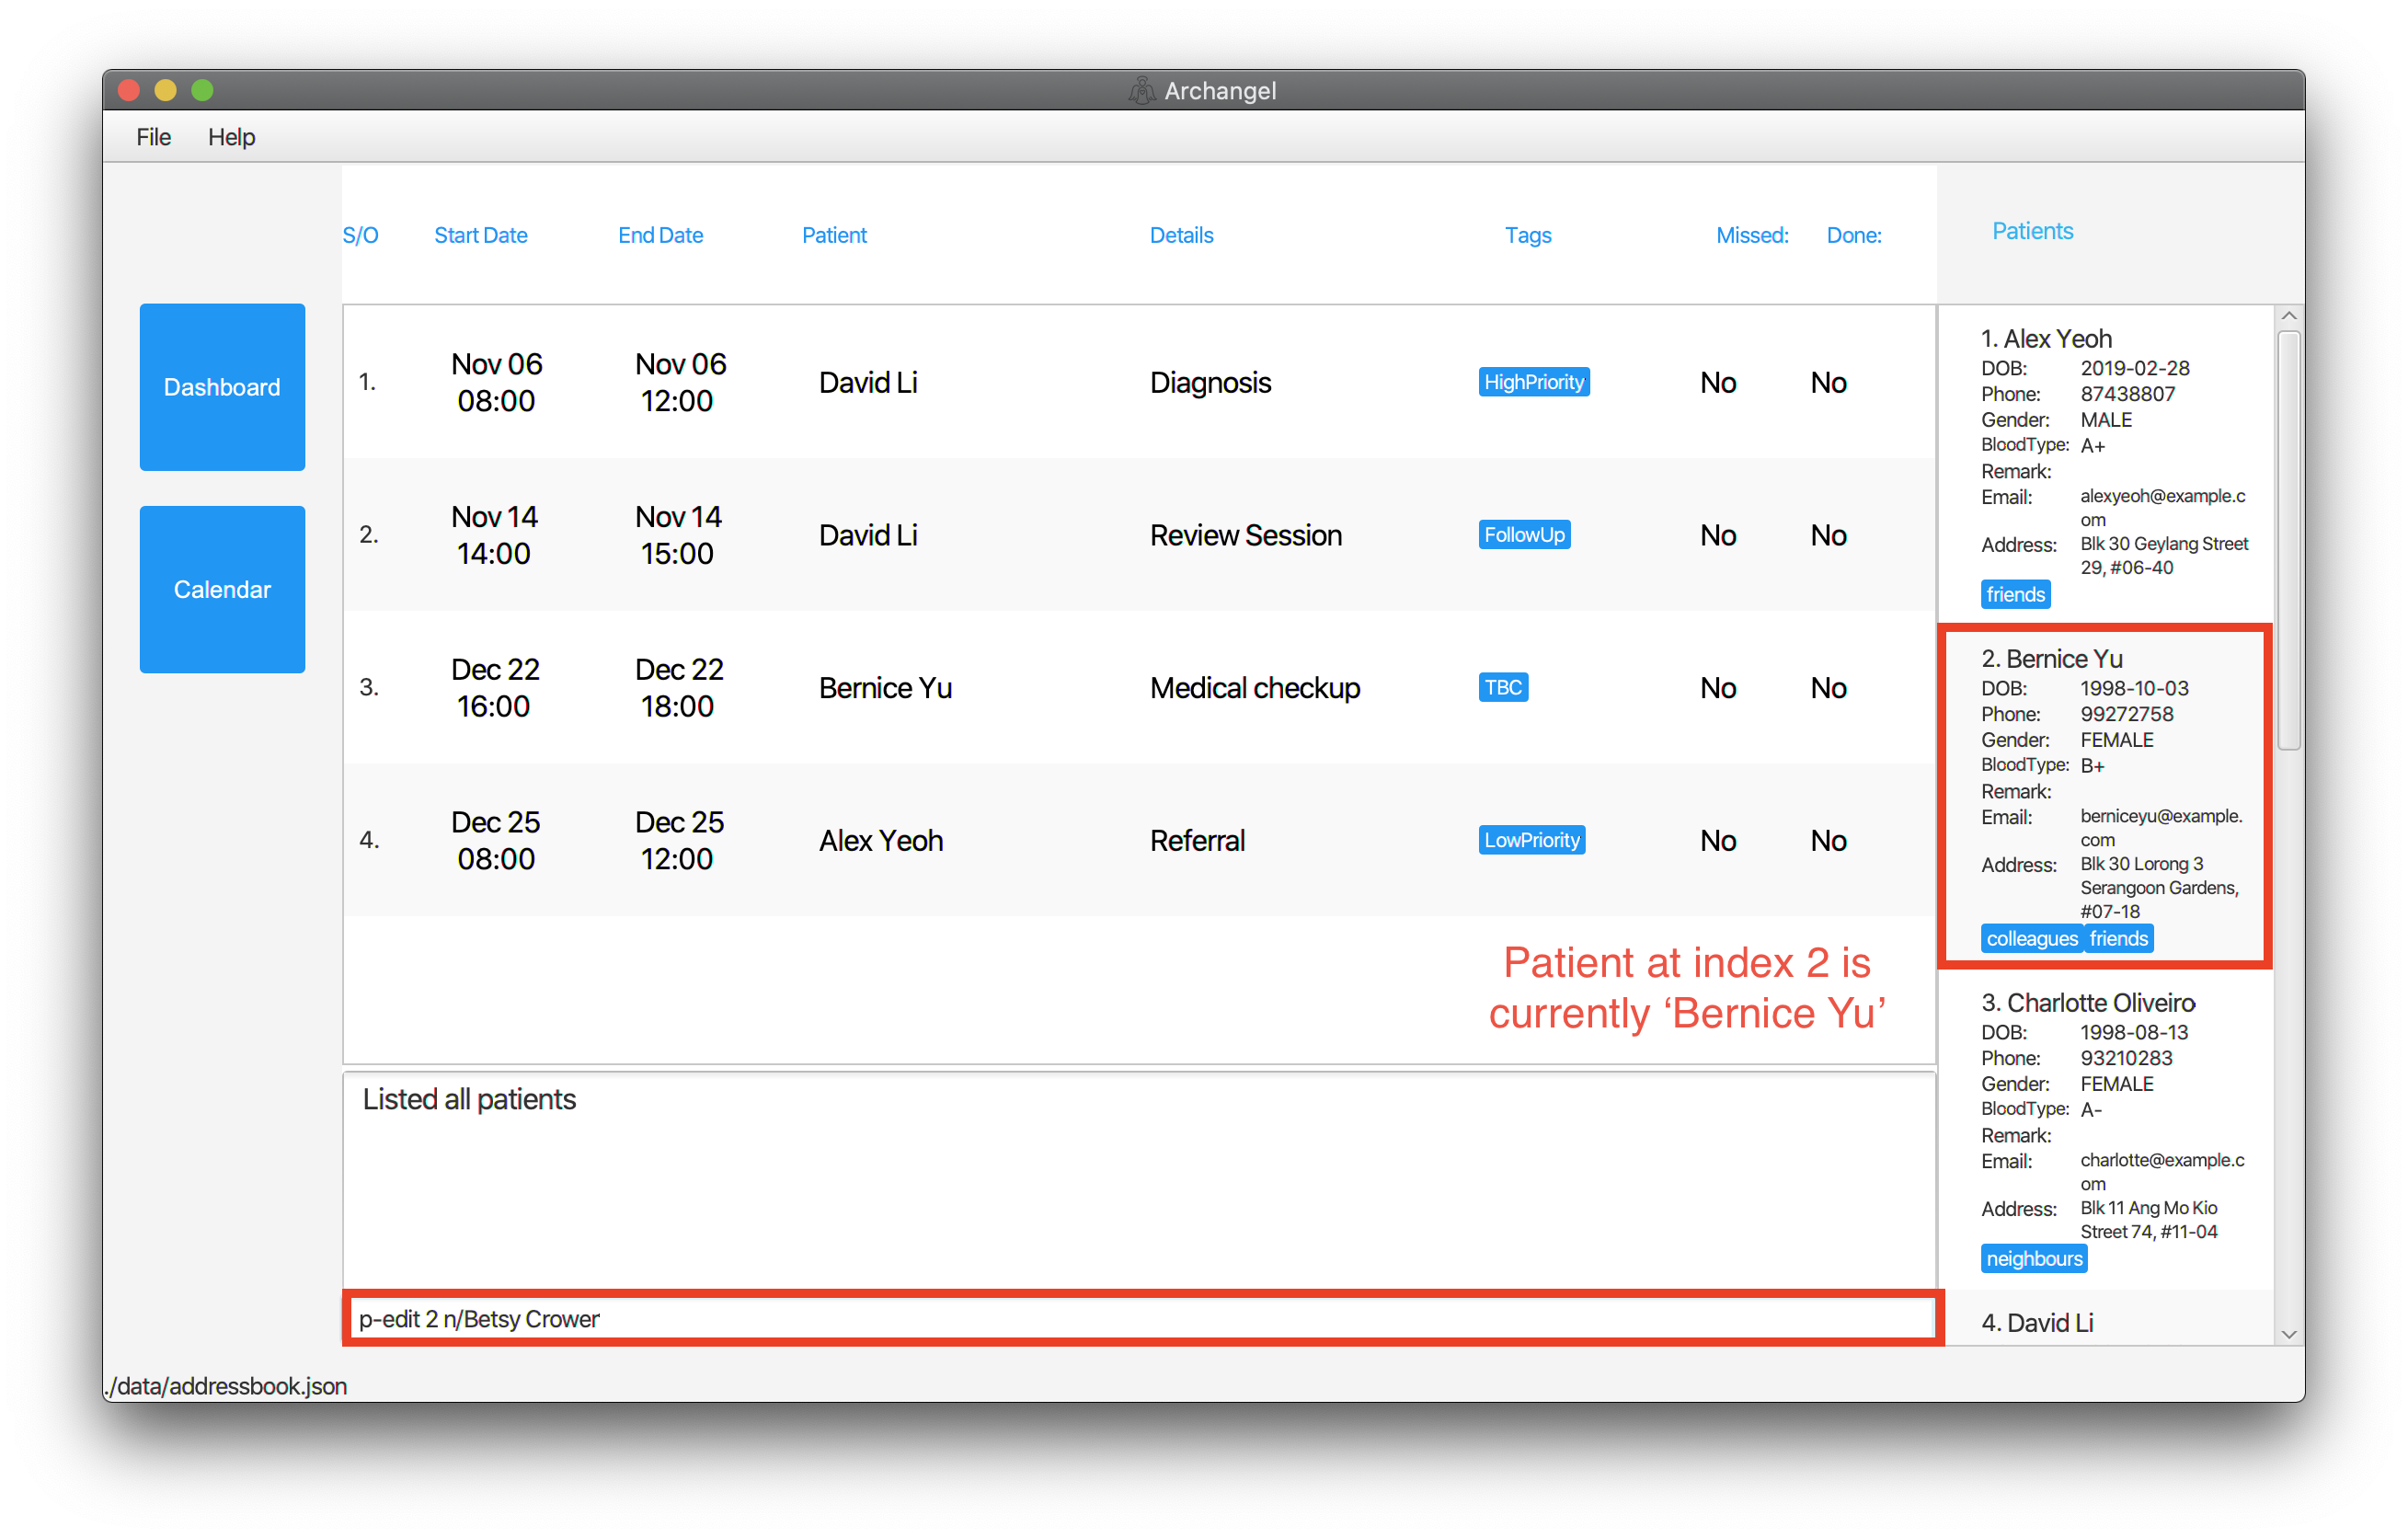Click Charlotte's DOB 1998-08-13
This screenshot has width=2408, height=1538.
pos(2134,1032)
